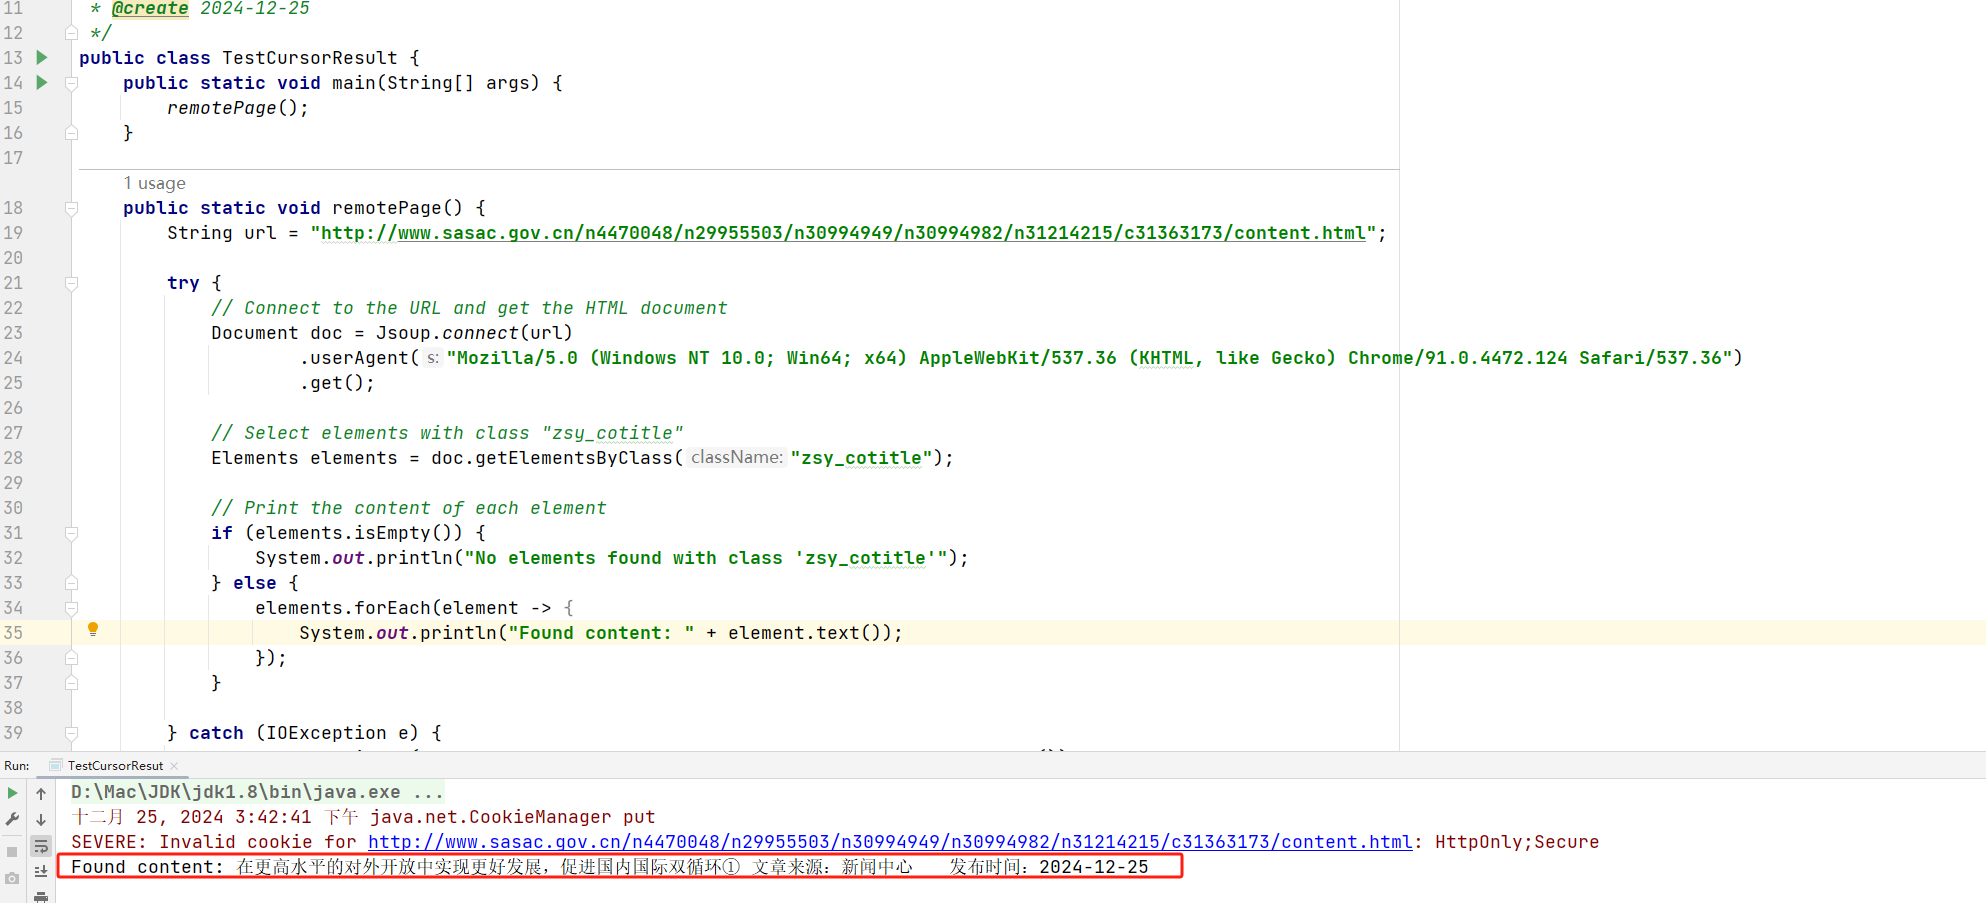Screen dimensions: 1986x903
Task: Click the scroll-to-end icon in console toolbar
Action: point(41,871)
